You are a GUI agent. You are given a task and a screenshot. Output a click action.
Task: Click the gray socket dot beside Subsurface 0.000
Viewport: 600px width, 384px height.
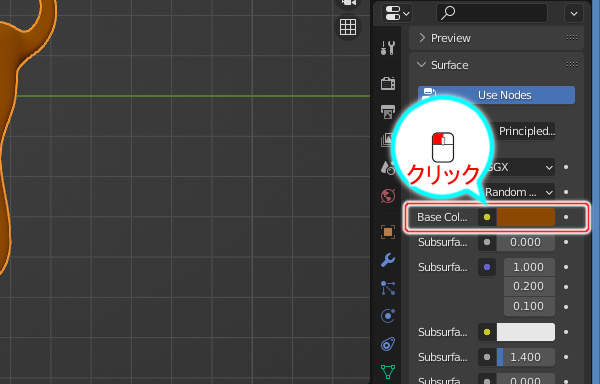coord(487,242)
